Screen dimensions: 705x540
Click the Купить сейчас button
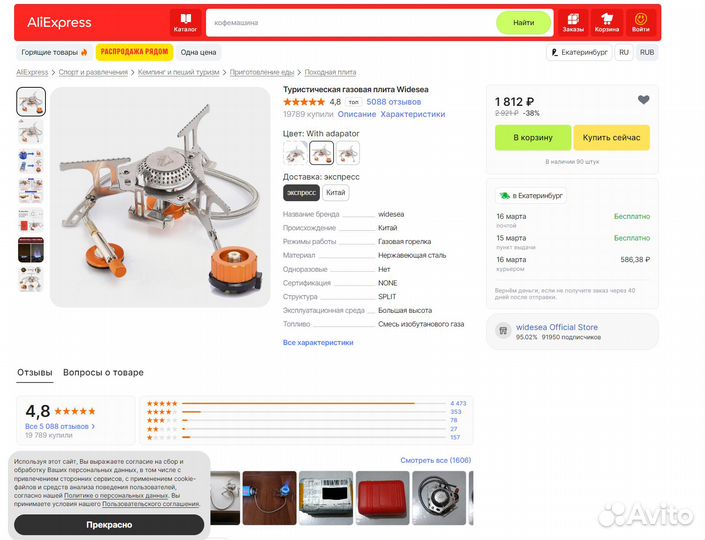(611, 138)
